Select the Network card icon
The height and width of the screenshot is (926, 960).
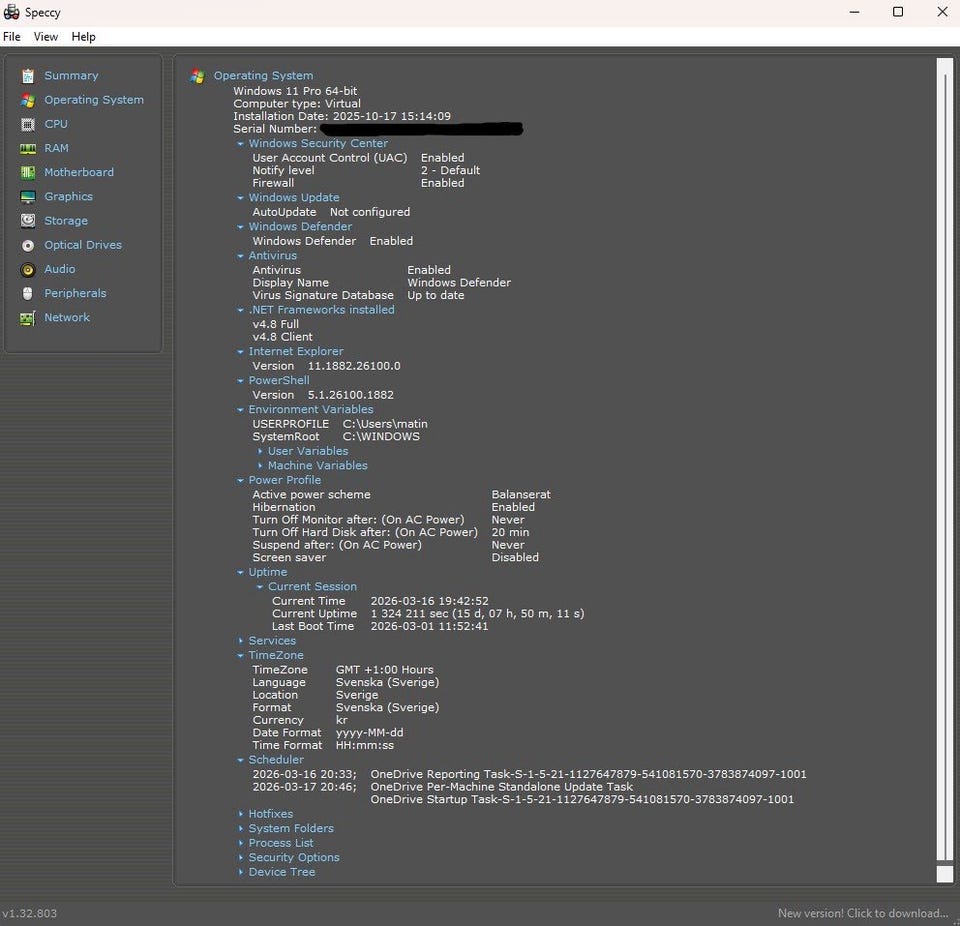click(27, 318)
